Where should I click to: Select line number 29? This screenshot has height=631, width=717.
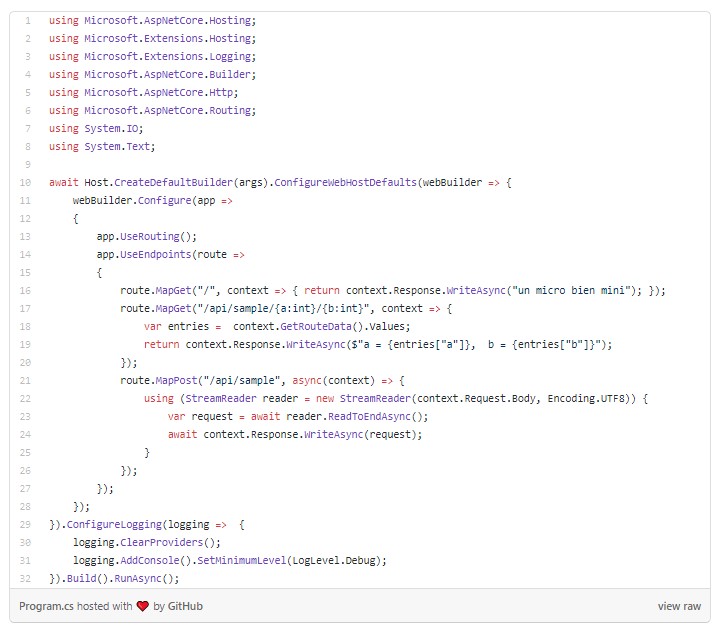tap(25, 525)
